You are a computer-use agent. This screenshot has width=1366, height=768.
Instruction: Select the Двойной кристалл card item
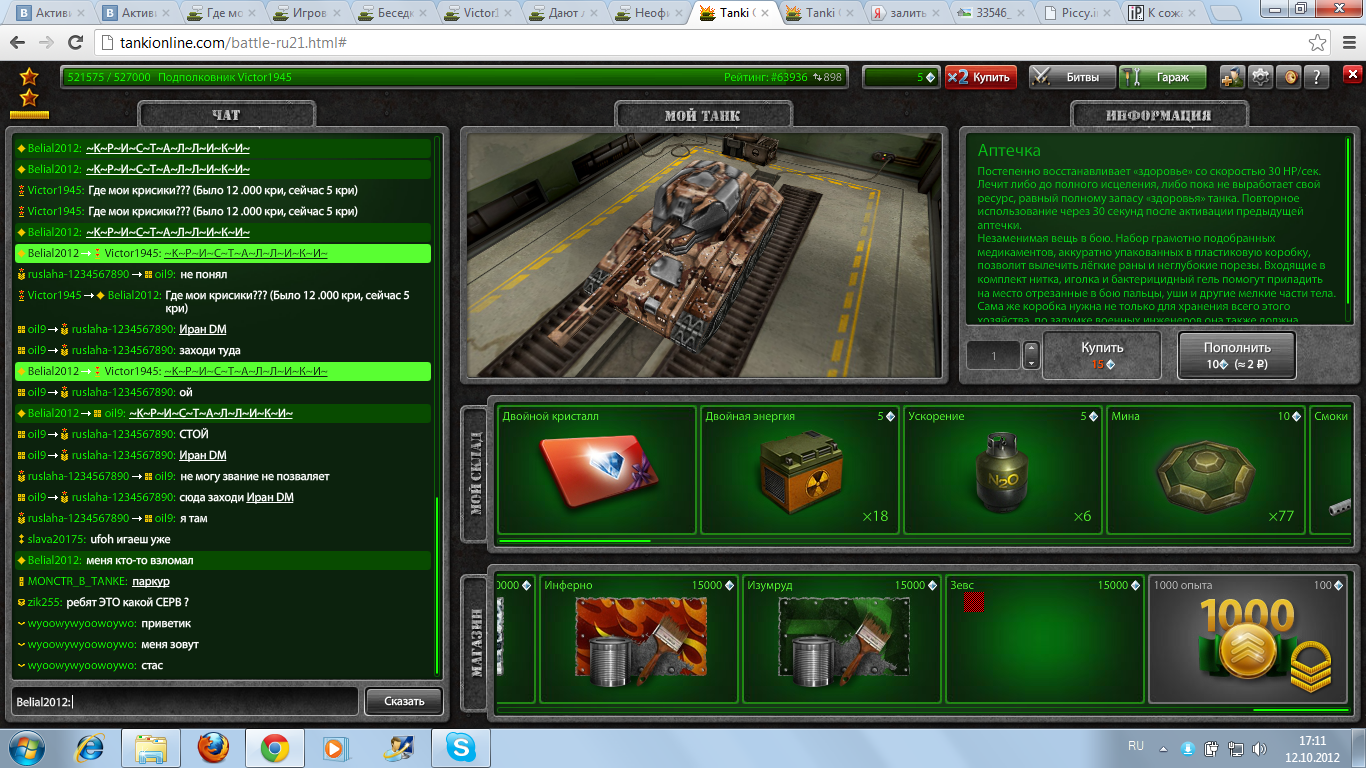pyautogui.click(x=597, y=470)
